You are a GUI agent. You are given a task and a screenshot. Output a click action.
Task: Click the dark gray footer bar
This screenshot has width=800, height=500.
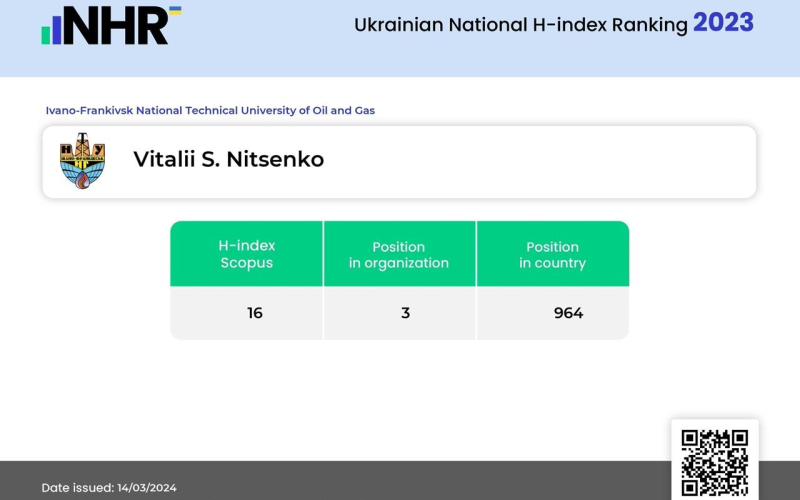click(x=400, y=480)
